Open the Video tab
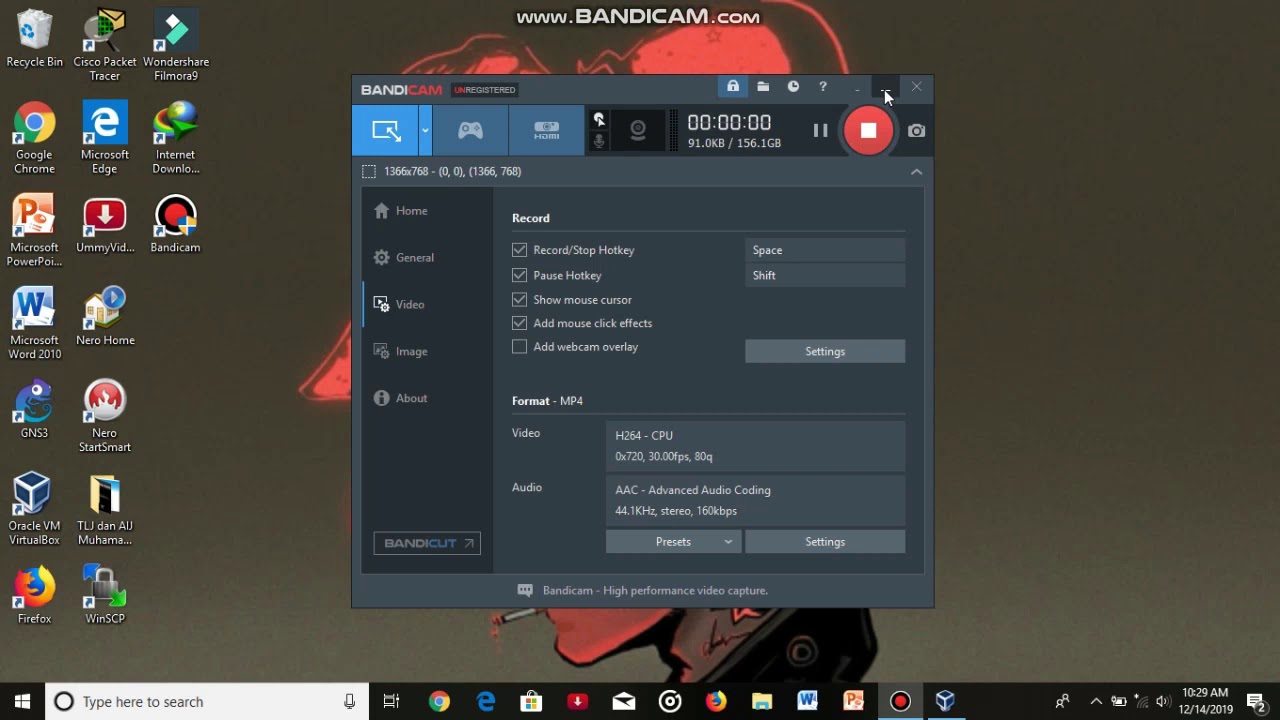 pos(399,304)
